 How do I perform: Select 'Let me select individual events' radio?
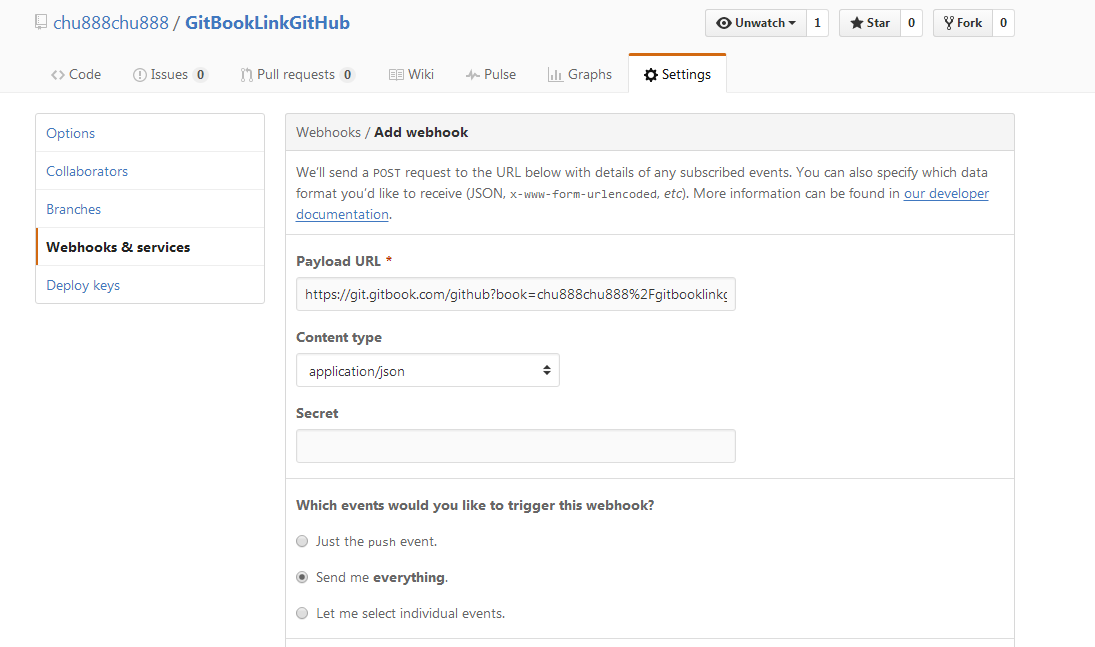(x=302, y=613)
